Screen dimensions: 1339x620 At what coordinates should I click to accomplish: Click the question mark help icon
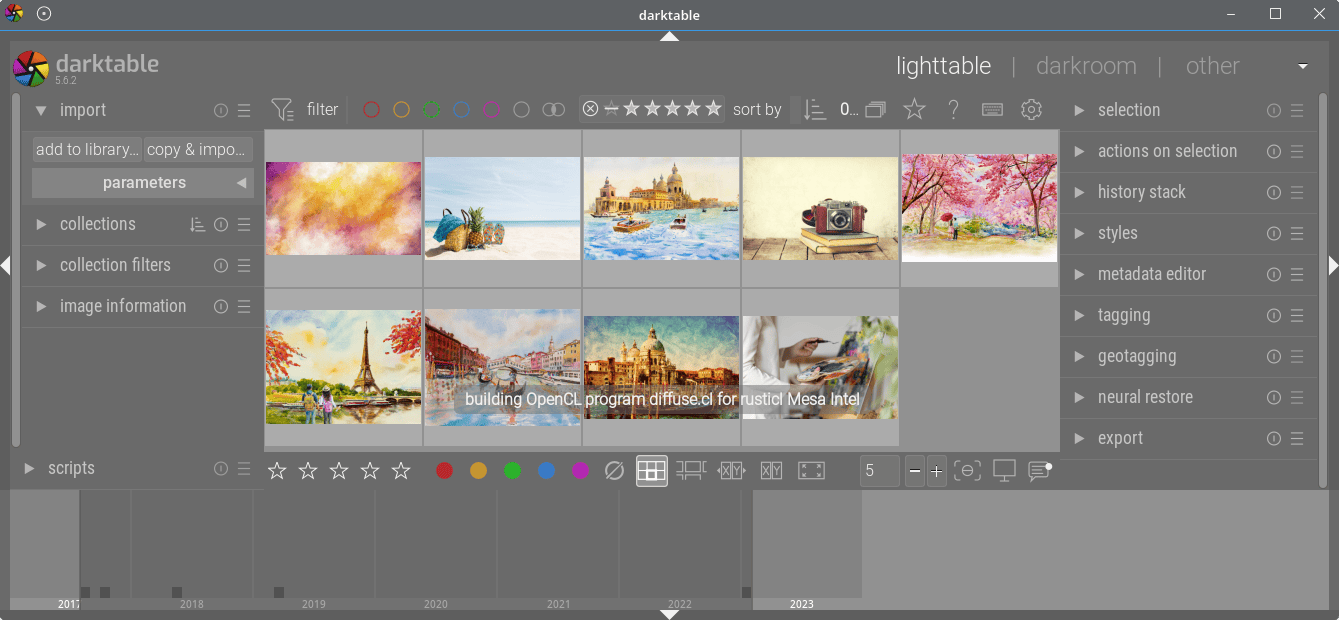pyautogui.click(x=953, y=110)
